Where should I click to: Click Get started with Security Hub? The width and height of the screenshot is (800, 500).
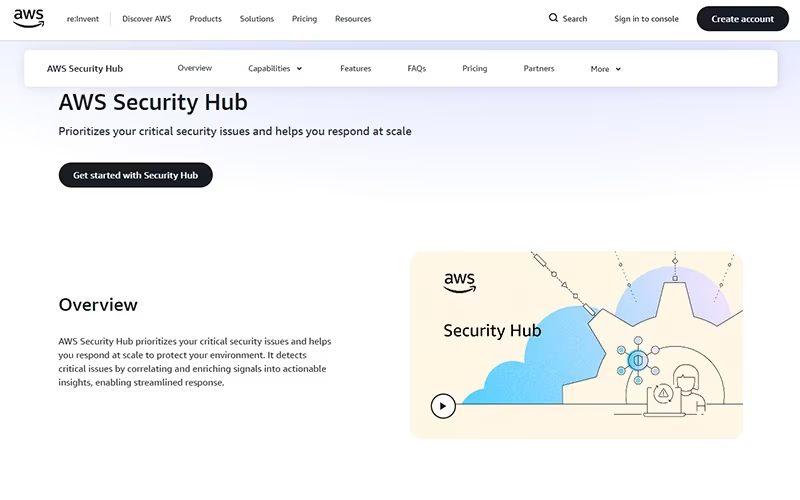135,175
